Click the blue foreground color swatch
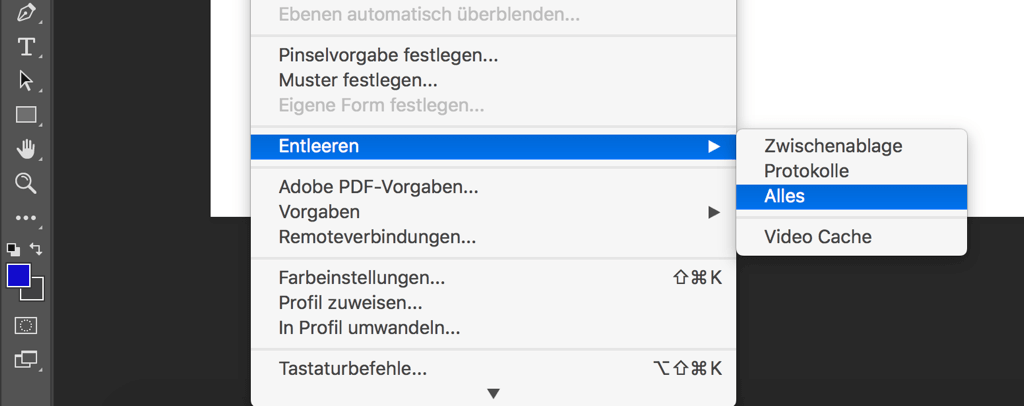This screenshot has height=406, width=1024. click(18, 275)
